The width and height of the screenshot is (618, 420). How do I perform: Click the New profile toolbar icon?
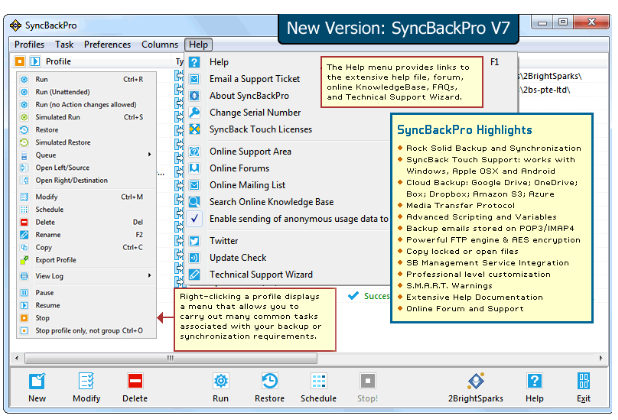point(37,381)
